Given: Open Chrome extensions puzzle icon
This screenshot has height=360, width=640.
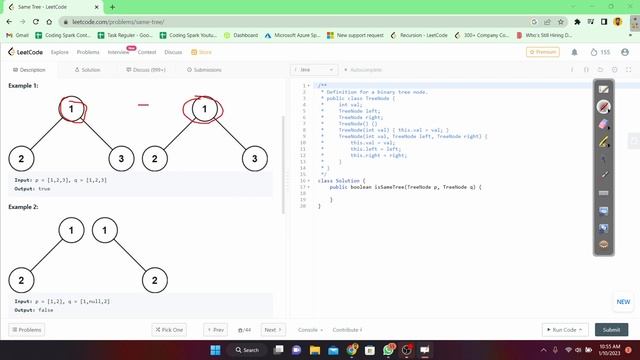Looking at the screenshot, I should pyautogui.click(x=577, y=22).
